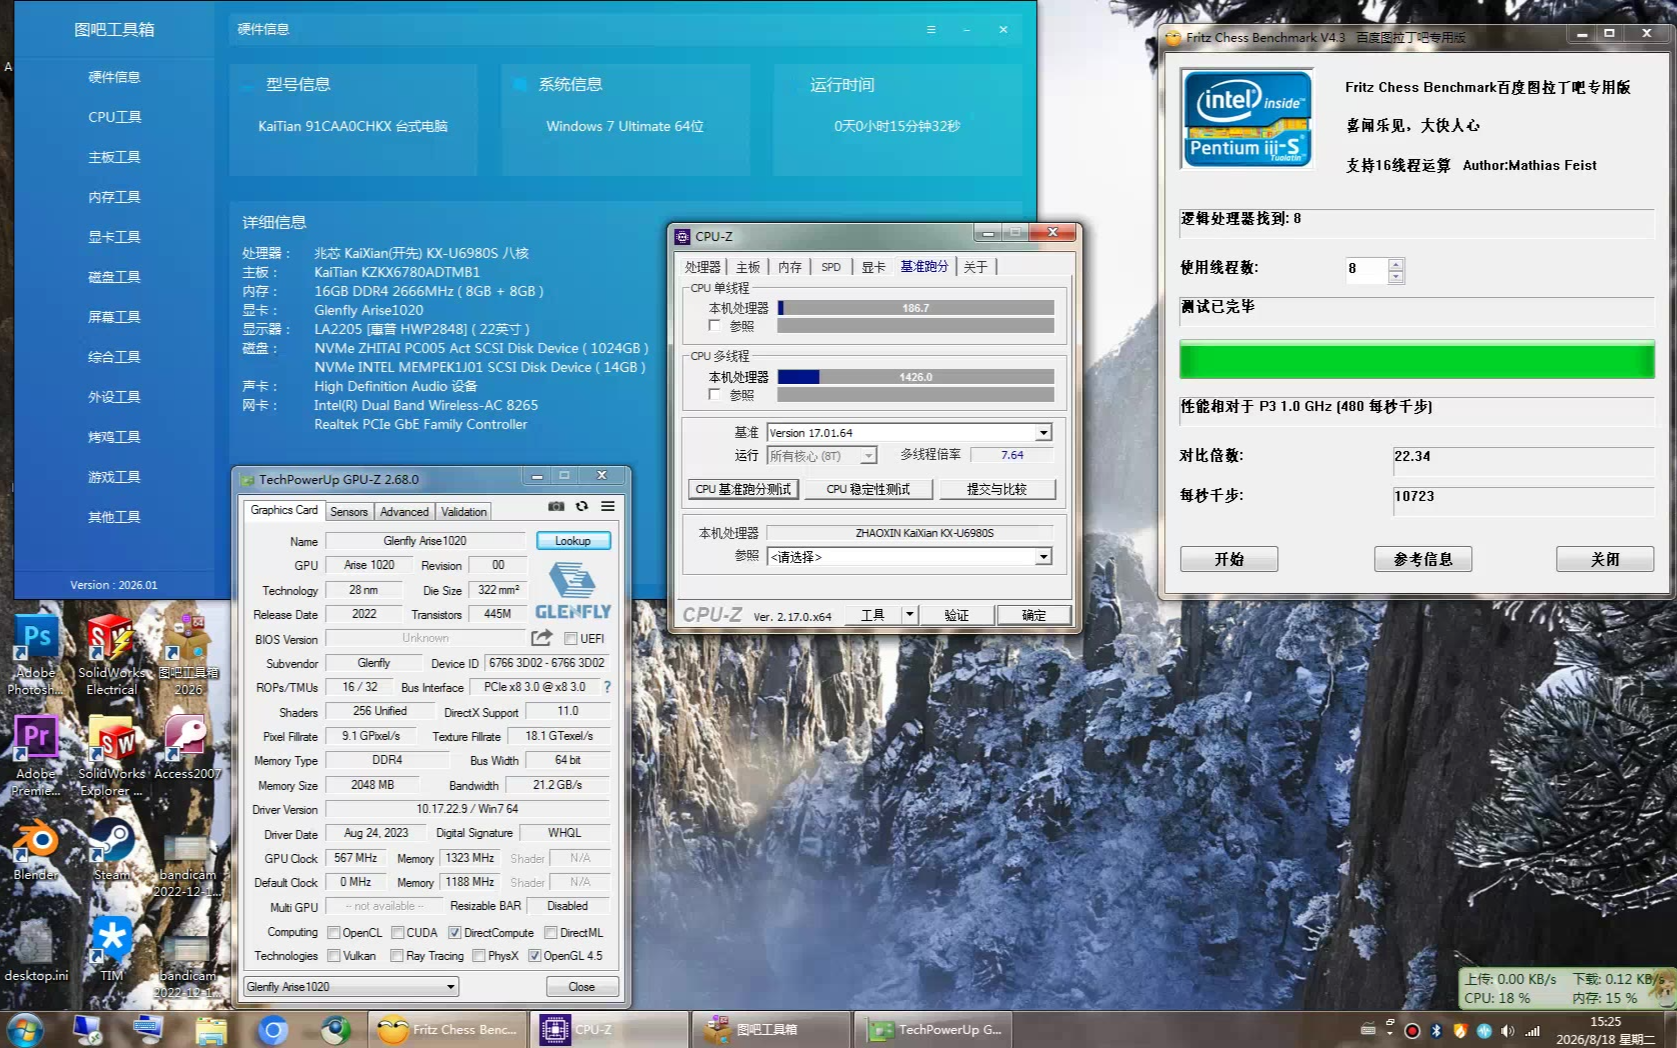Click the green Fritz benchmark progress bar
Image resolution: width=1677 pixels, height=1048 pixels.
click(x=1417, y=360)
